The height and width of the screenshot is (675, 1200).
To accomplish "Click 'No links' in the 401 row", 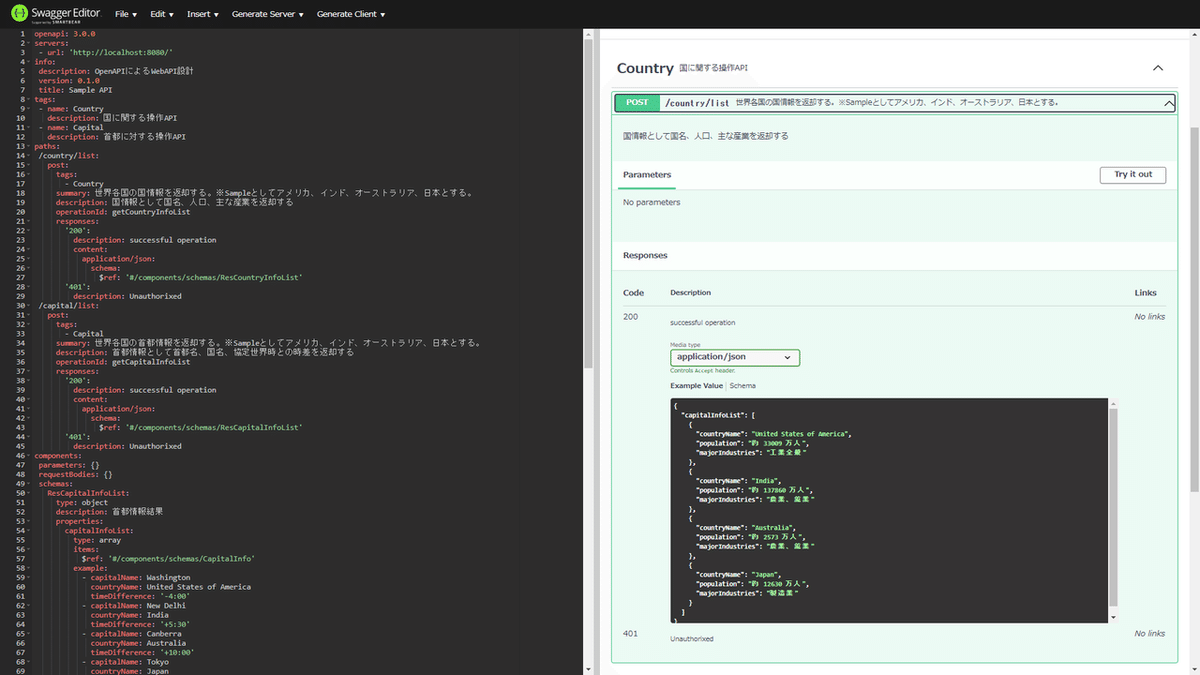I will (x=1149, y=633).
